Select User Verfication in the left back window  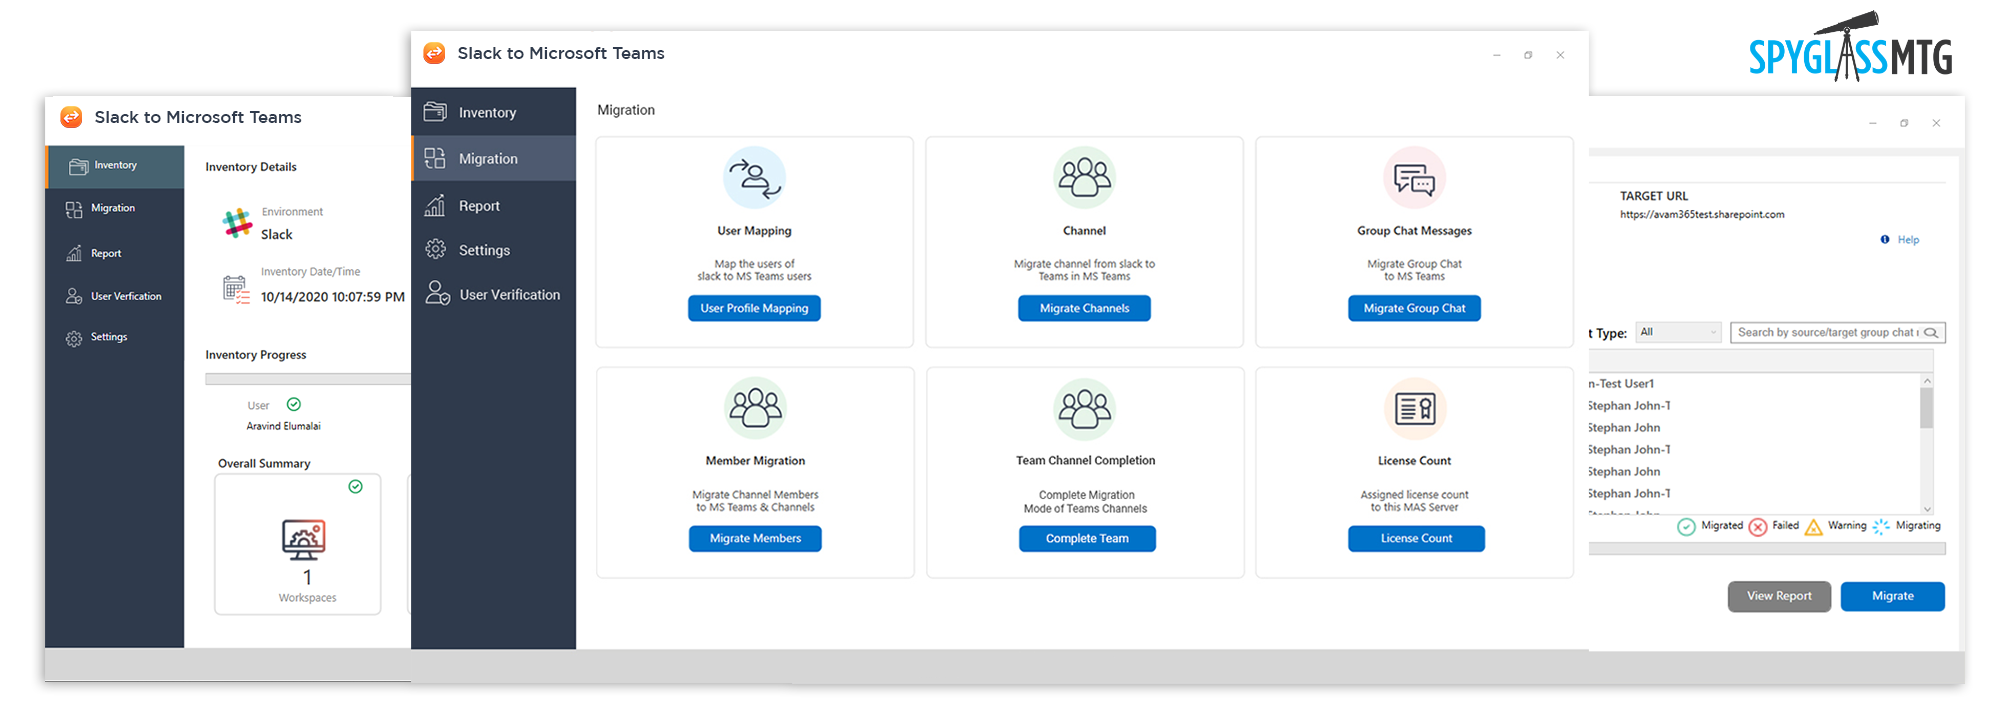pos(115,296)
